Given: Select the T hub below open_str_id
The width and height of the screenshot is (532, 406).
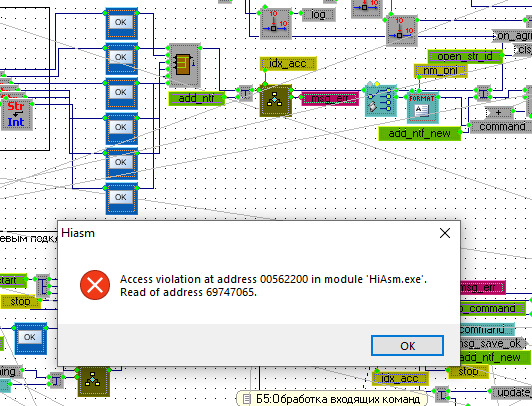Looking at the screenshot, I should coord(483,93).
